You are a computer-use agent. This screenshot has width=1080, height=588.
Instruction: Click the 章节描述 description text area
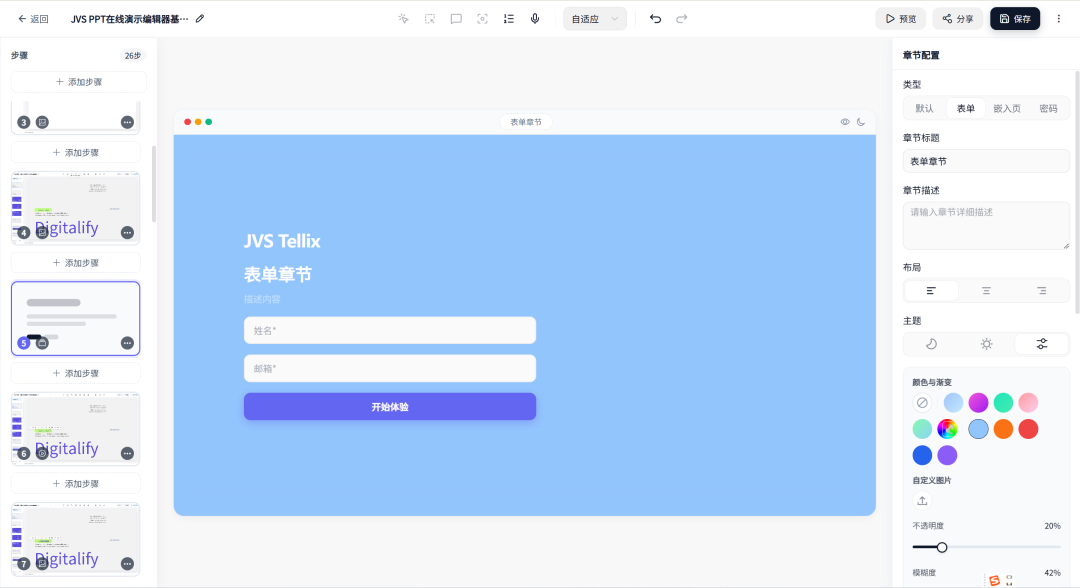tap(986, 225)
